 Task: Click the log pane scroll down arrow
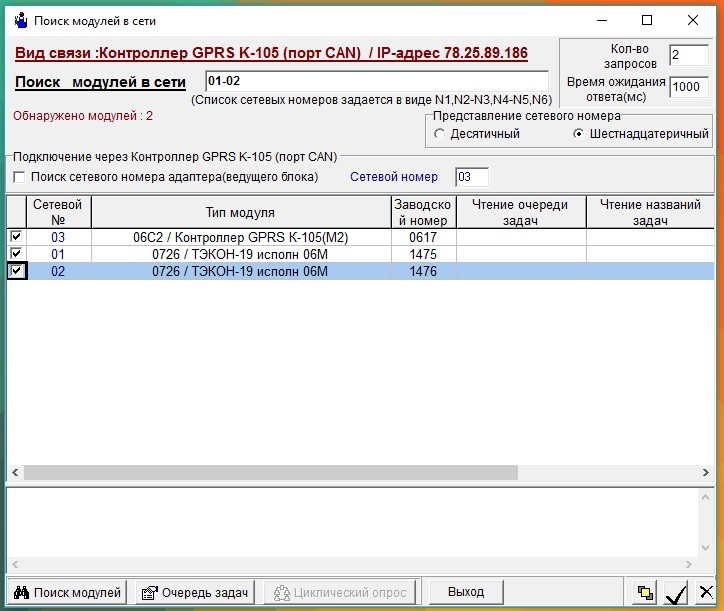click(706, 548)
